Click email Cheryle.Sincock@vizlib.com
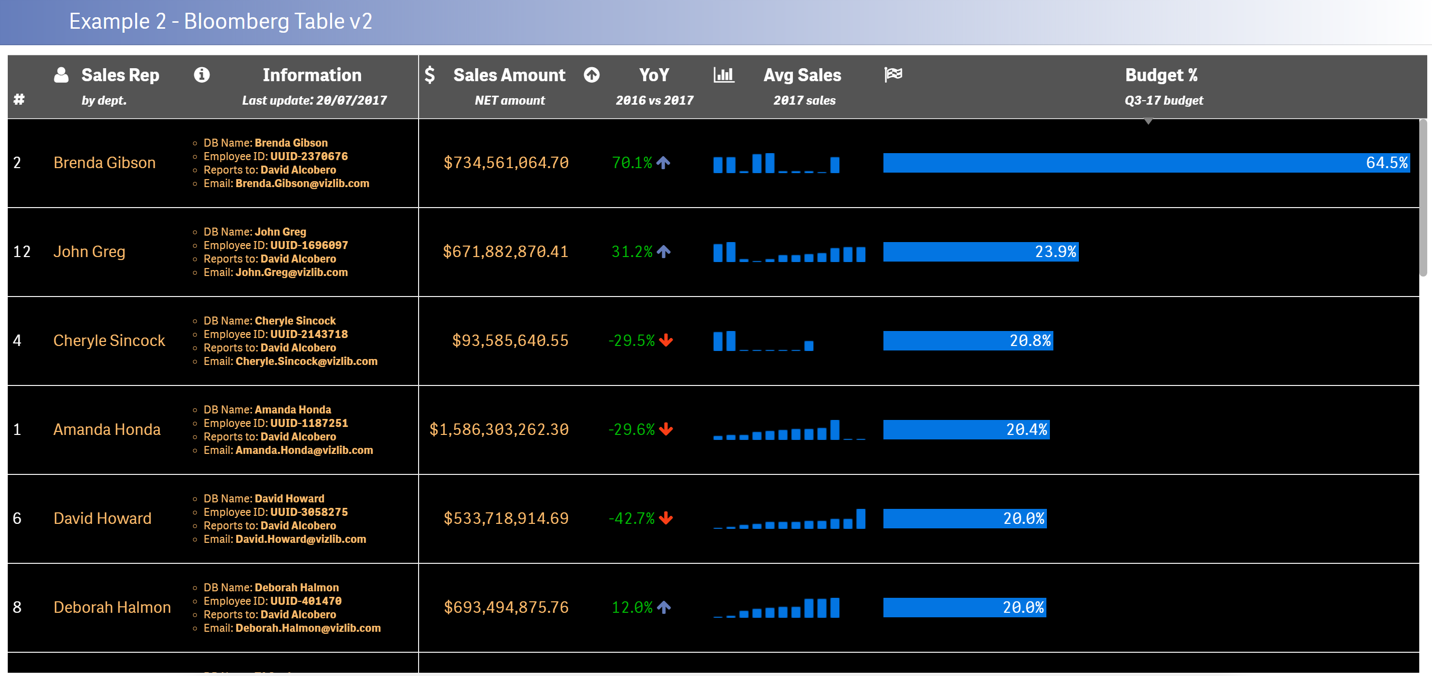 (306, 362)
